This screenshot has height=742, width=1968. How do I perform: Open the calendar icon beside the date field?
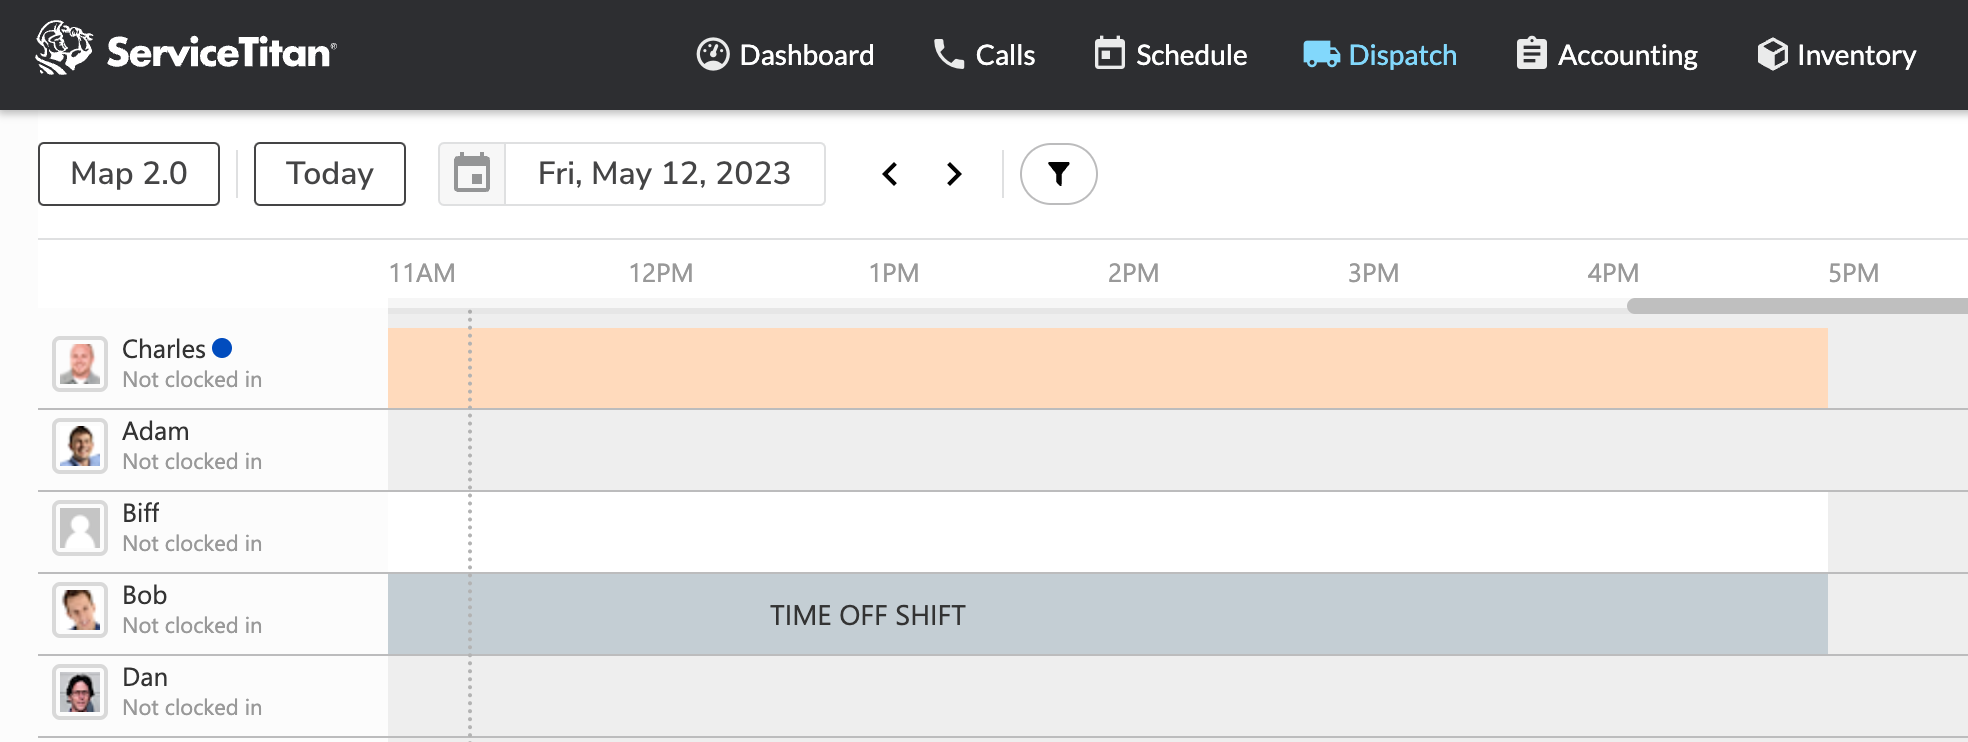tap(472, 173)
